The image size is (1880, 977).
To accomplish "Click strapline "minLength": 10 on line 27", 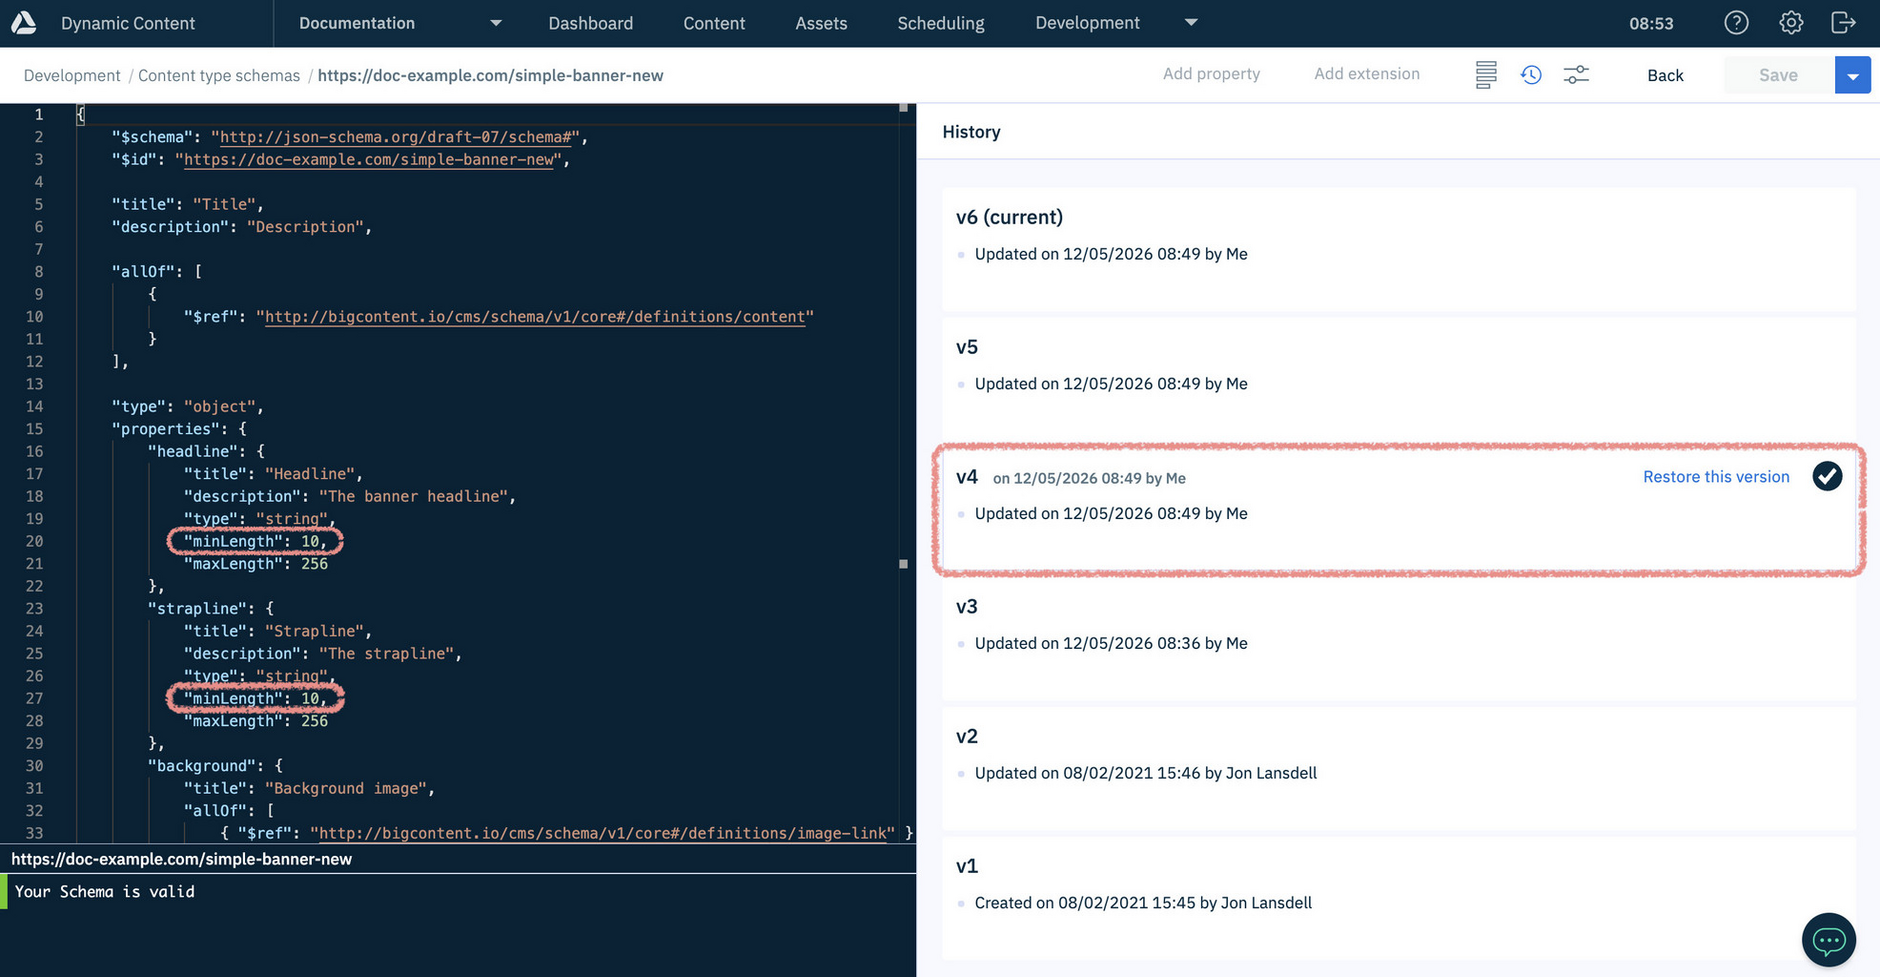I will [x=255, y=698].
